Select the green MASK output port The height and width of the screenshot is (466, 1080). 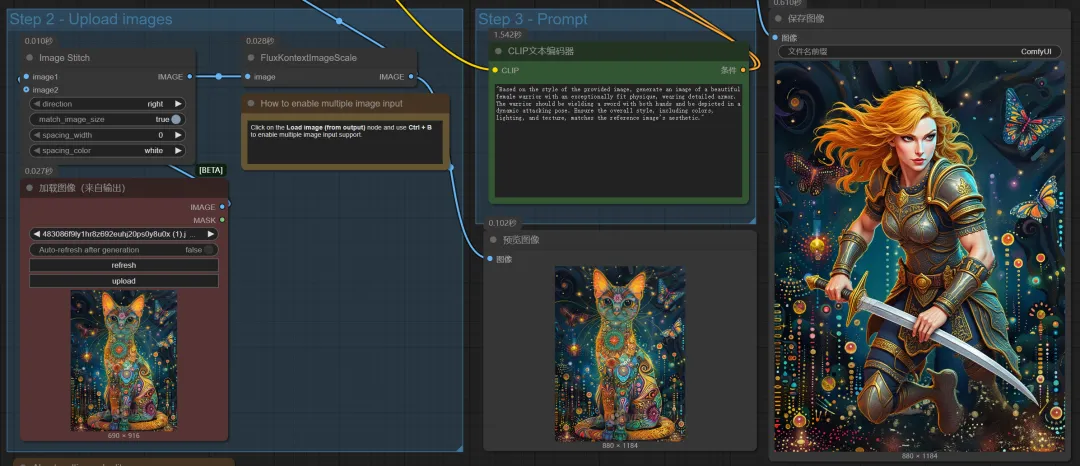coord(222,220)
